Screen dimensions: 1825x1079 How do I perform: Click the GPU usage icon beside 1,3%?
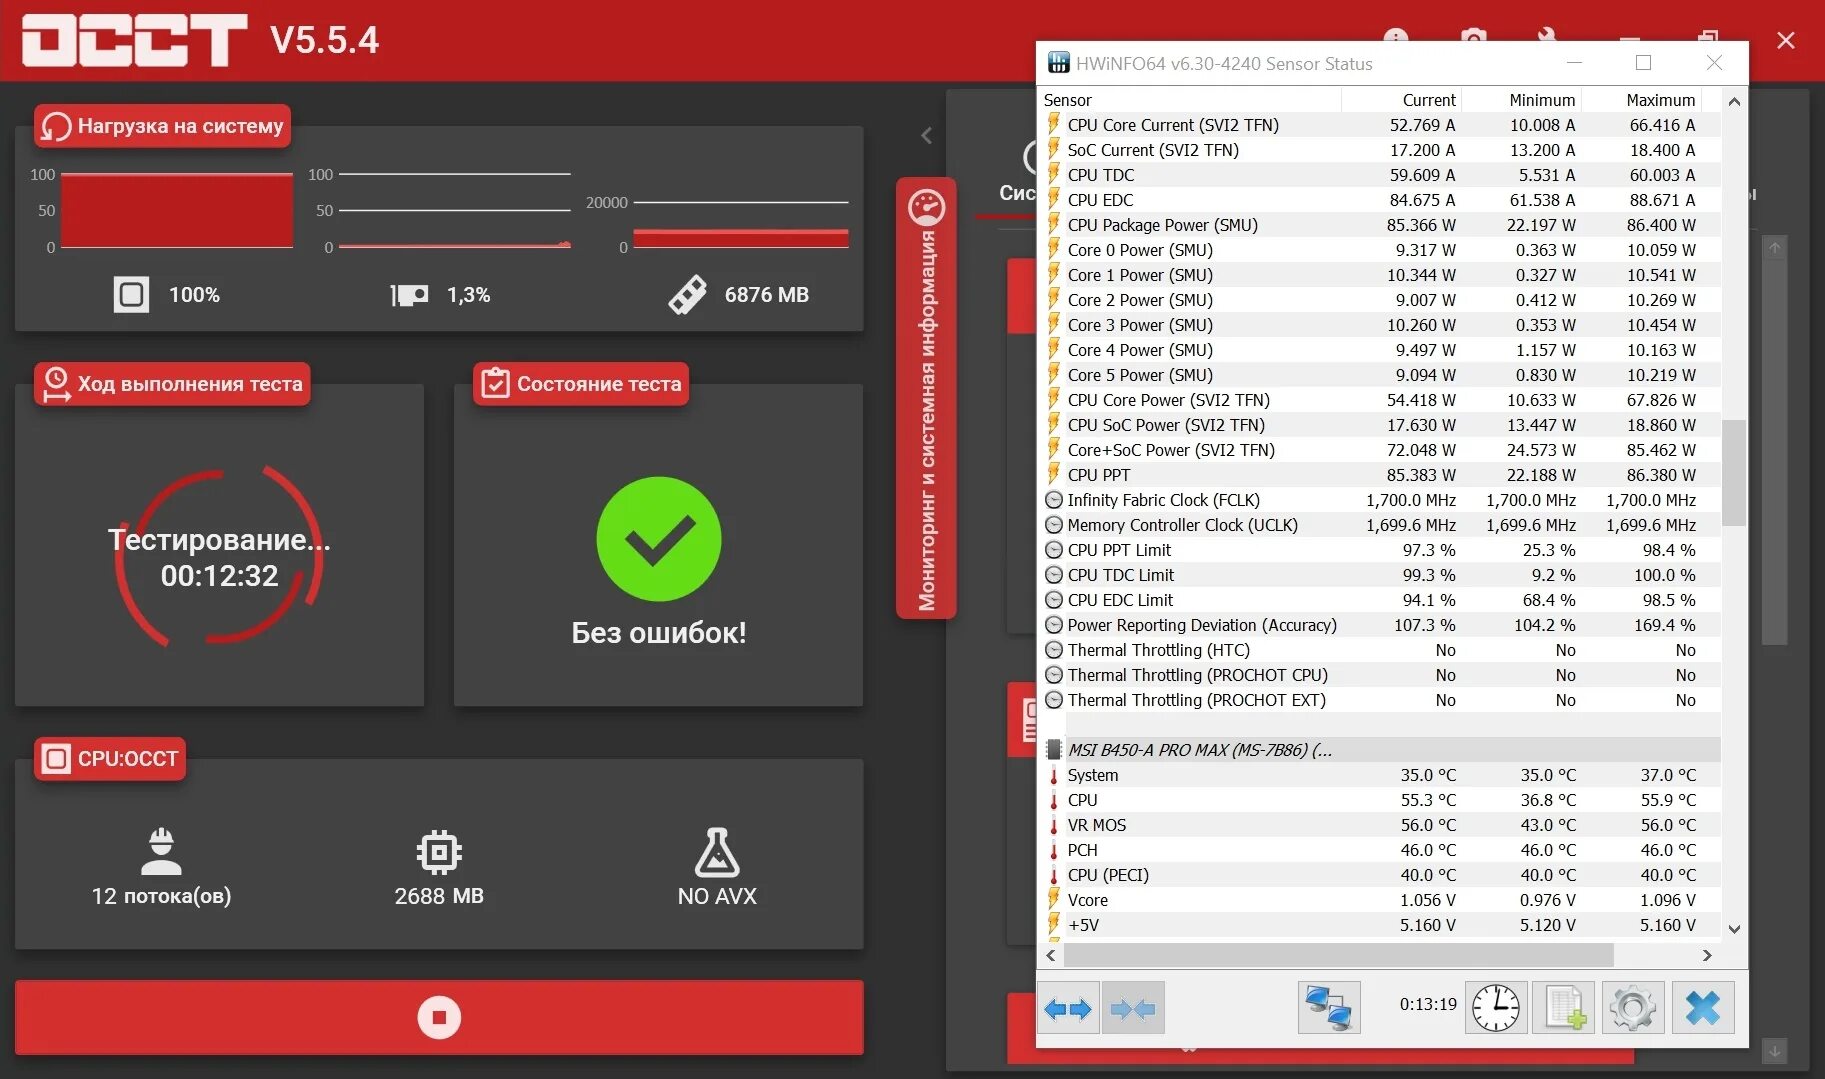point(409,295)
